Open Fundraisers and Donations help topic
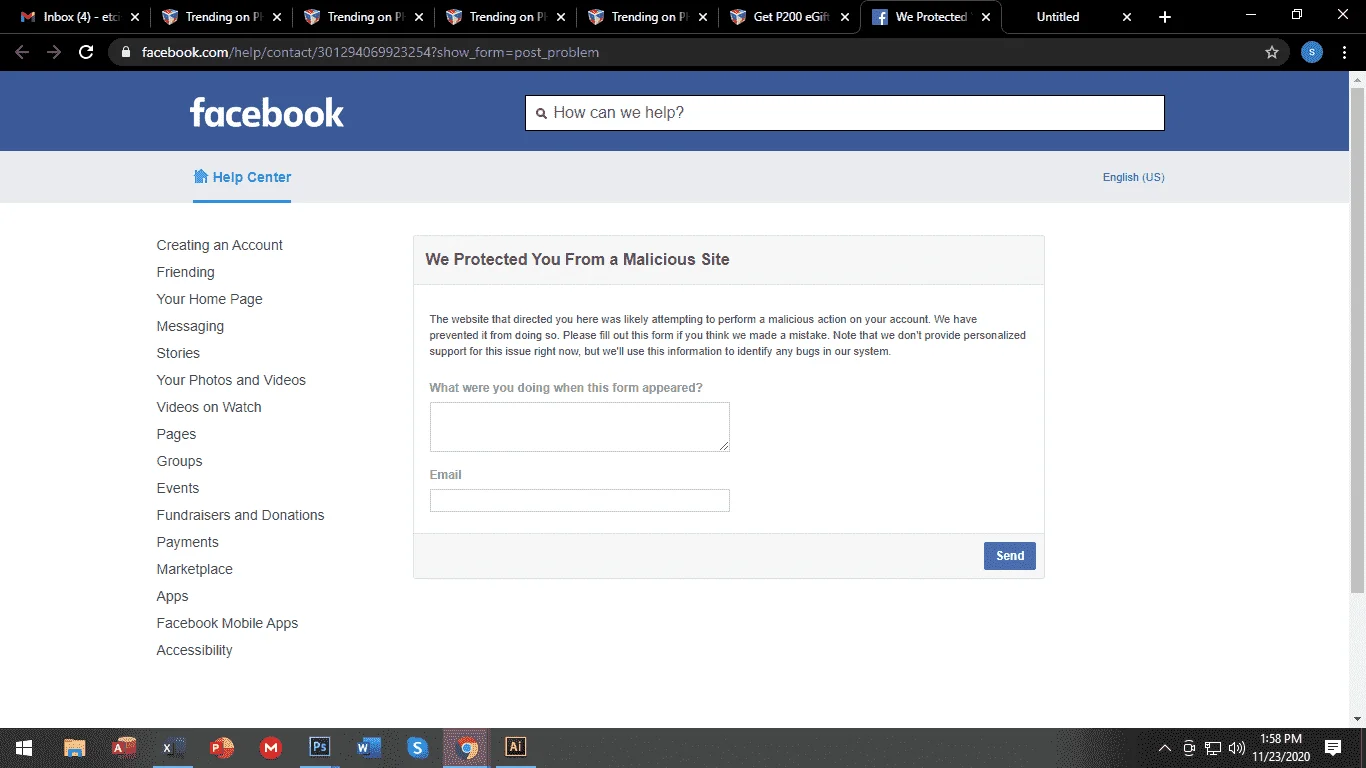 pyautogui.click(x=240, y=515)
